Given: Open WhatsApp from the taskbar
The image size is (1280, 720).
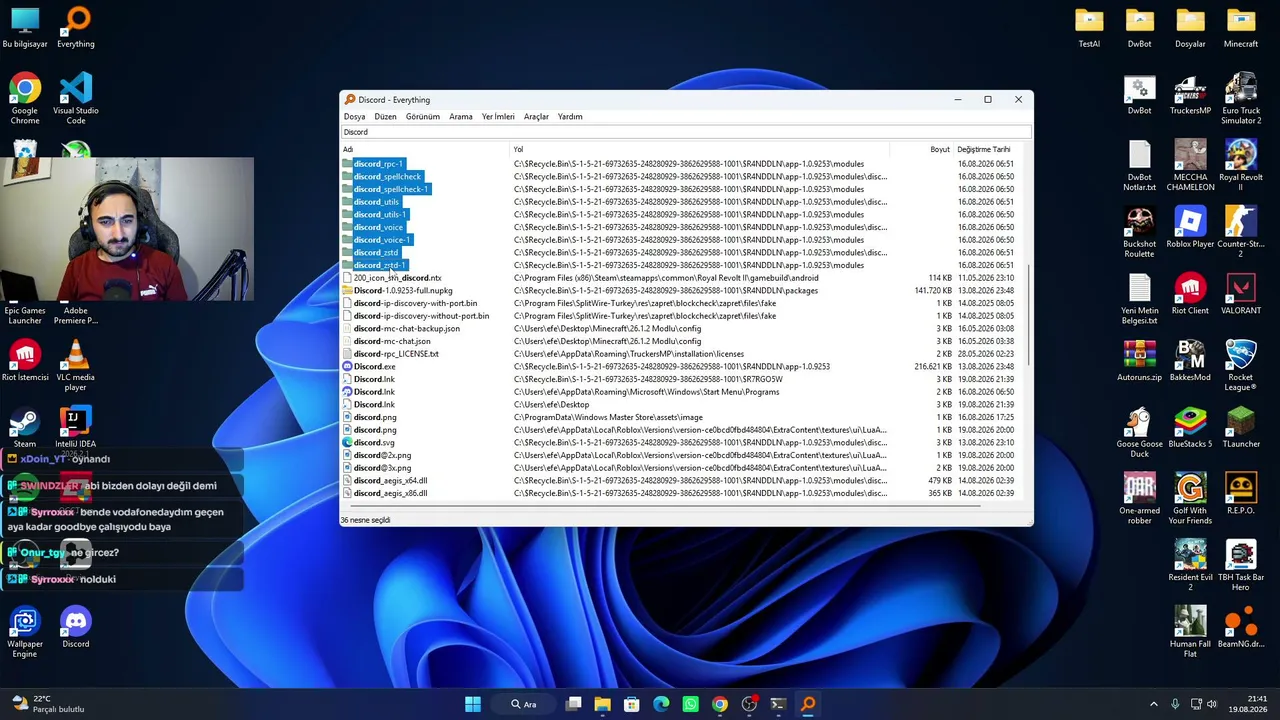Looking at the screenshot, I should click(690, 704).
